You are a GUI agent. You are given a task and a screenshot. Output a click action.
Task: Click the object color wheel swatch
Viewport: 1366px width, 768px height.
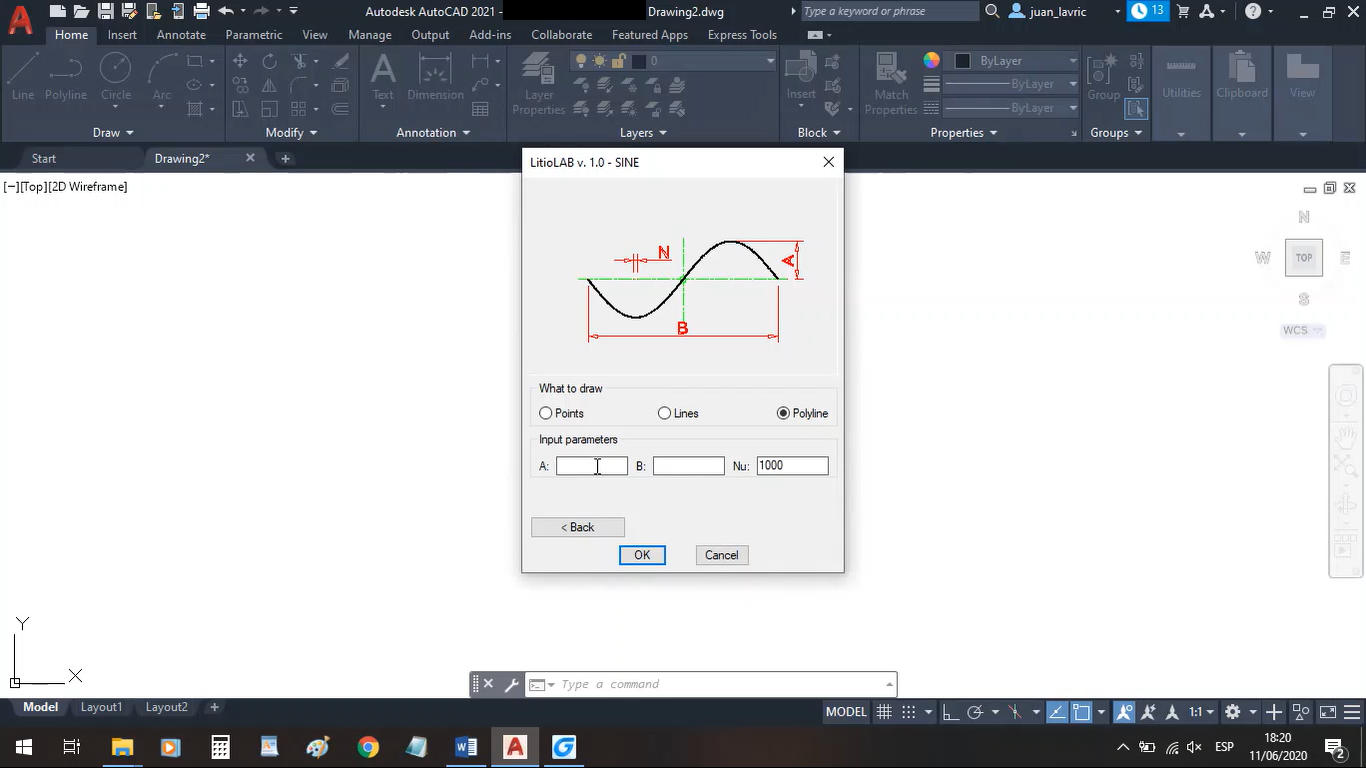coord(932,61)
